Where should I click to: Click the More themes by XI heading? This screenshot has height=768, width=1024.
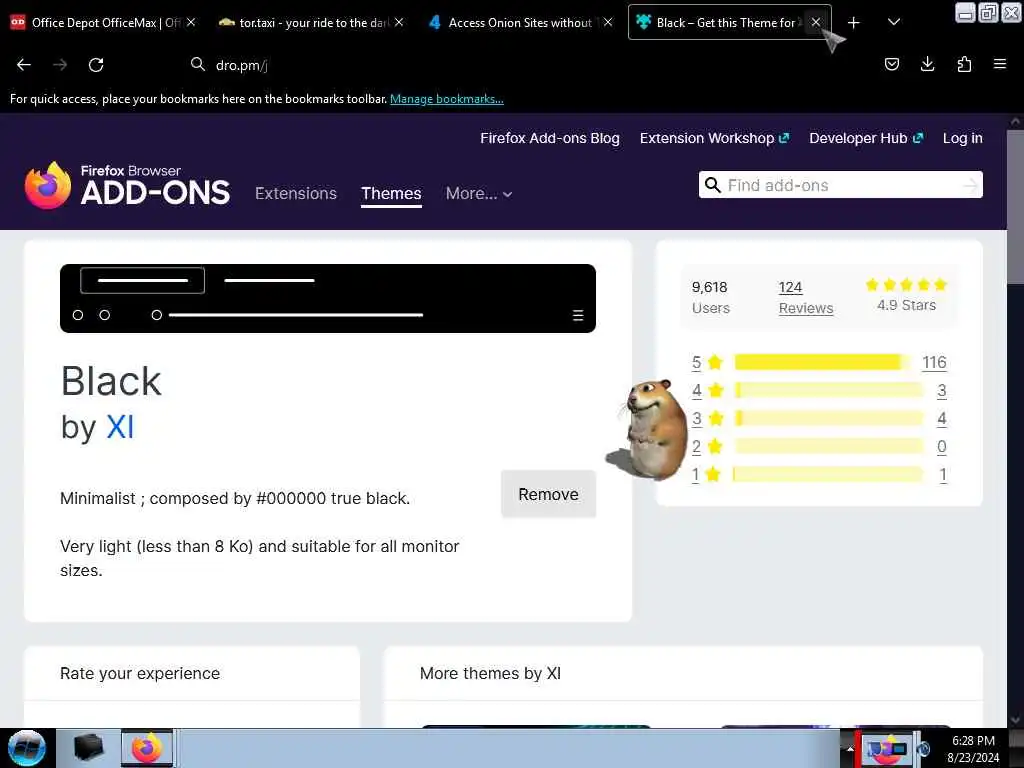point(490,673)
